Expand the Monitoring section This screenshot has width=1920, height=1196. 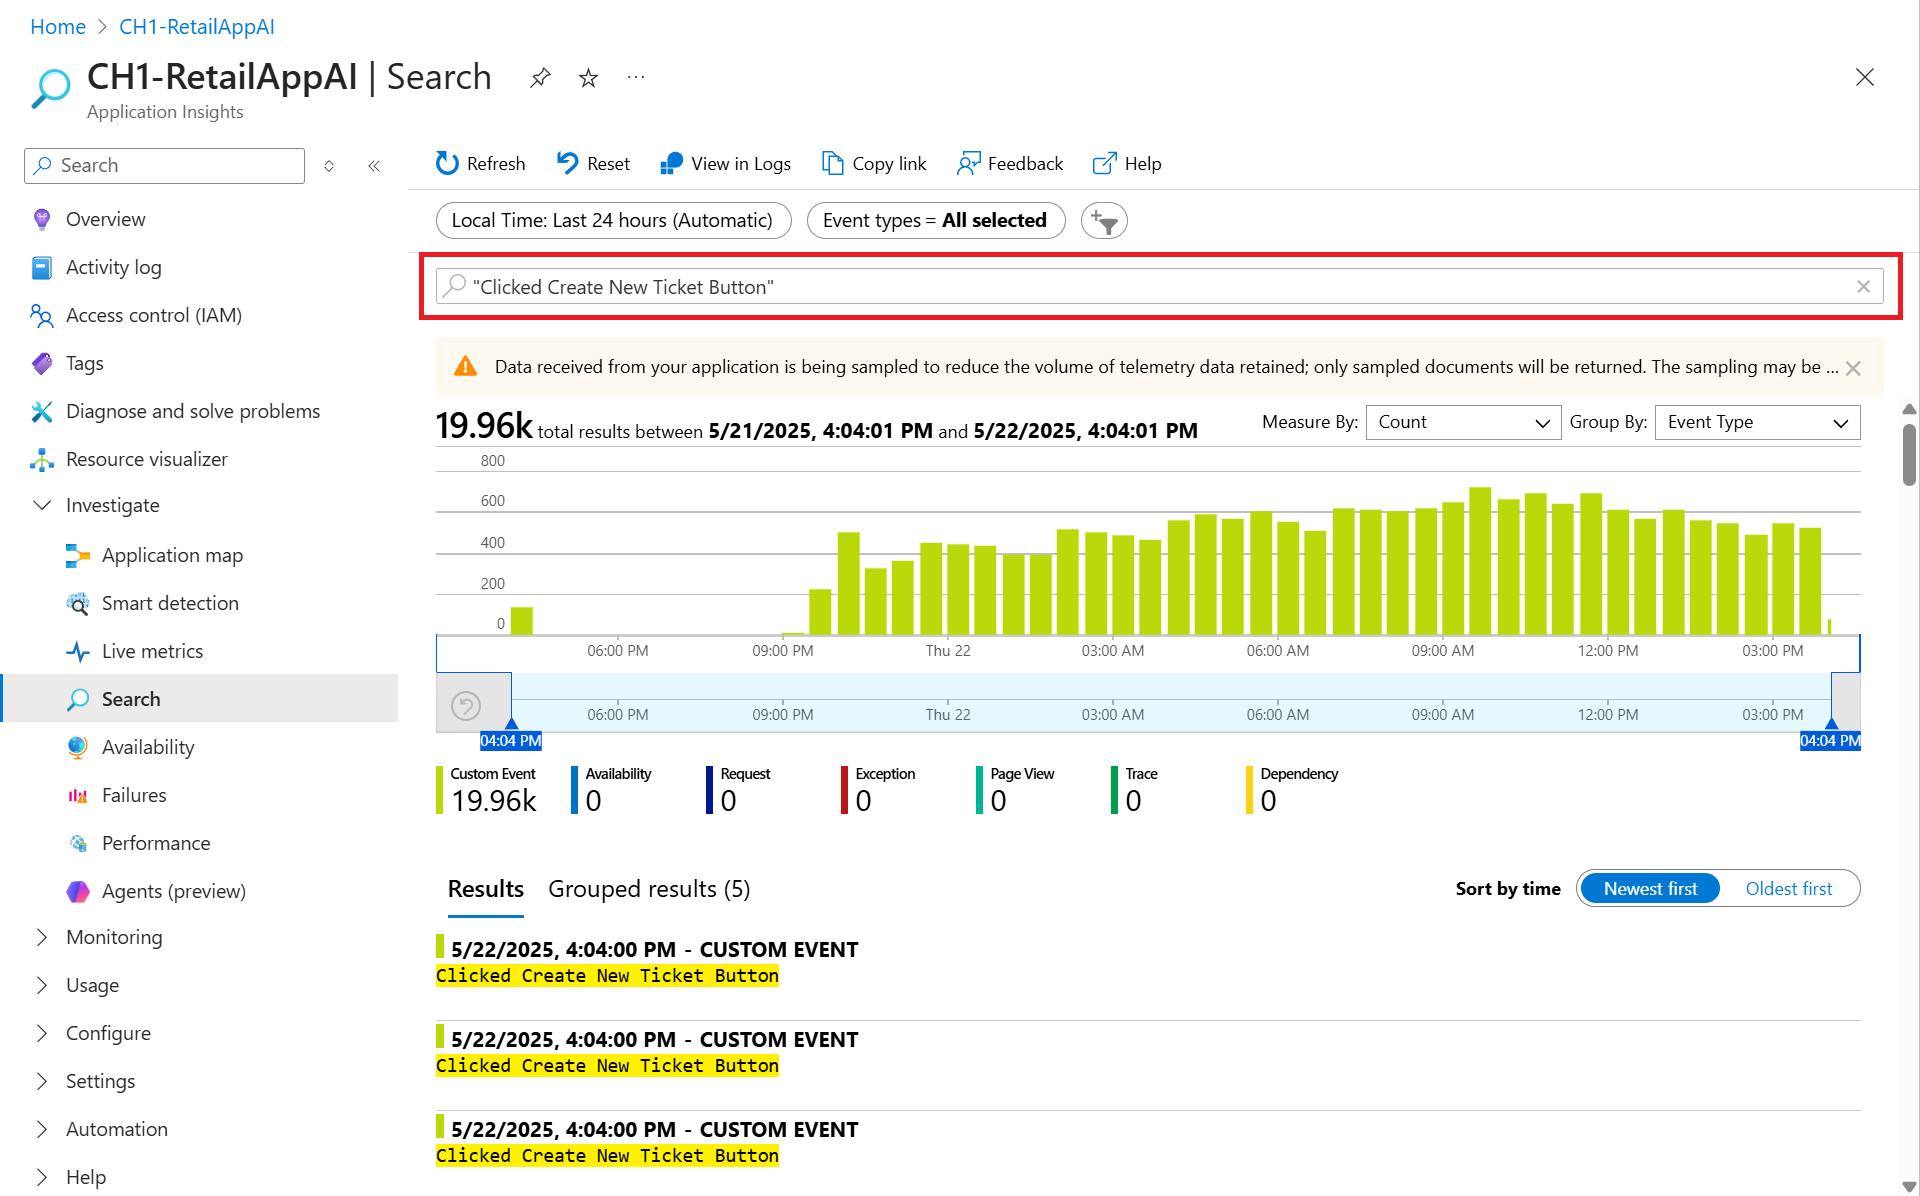(x=113, y=937)
